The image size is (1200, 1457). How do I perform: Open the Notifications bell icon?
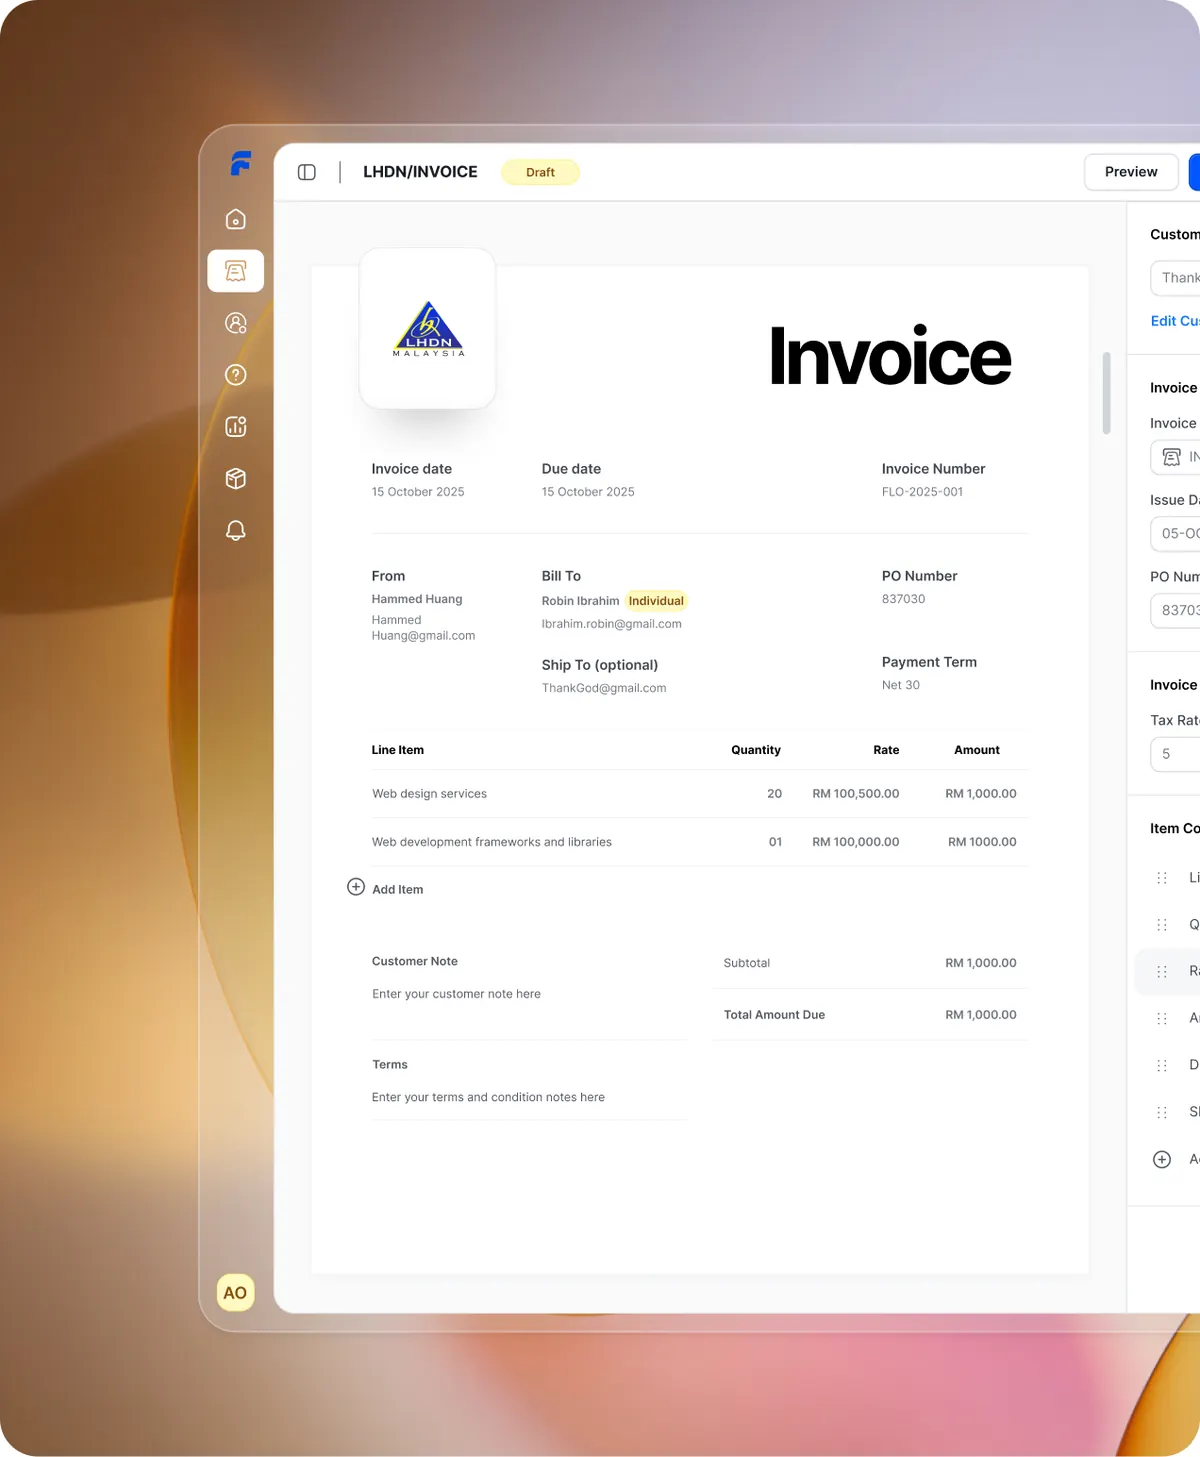coord(236,531)
